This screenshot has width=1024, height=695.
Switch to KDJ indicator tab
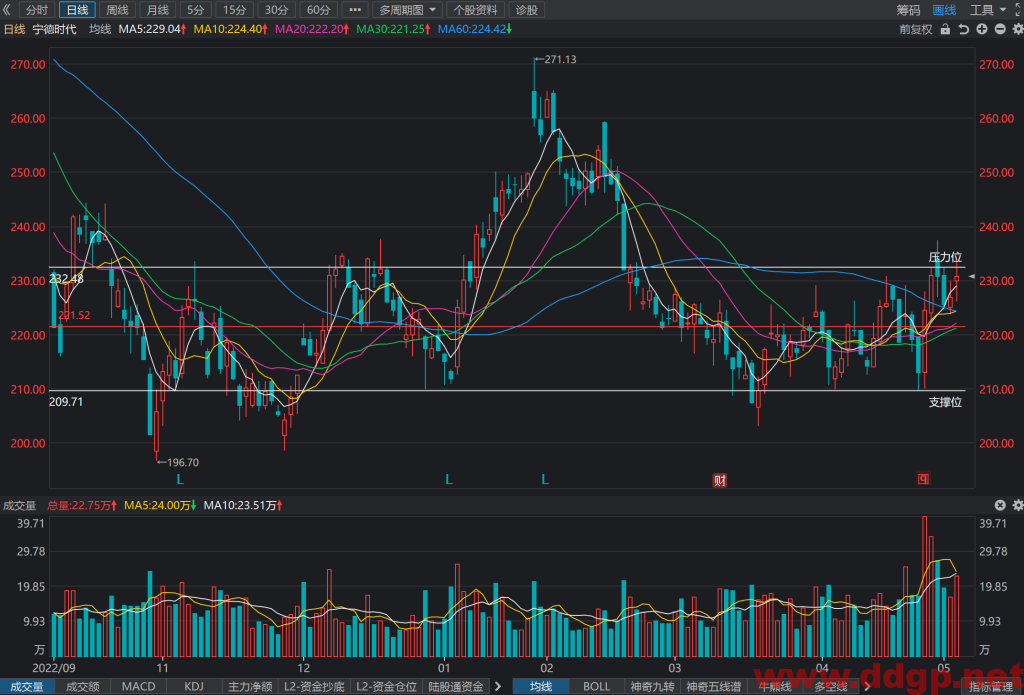tap(194, 687)
